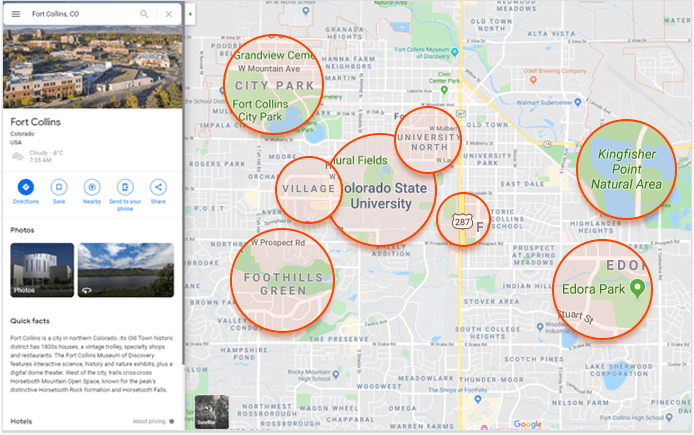Click SOUTH COLLEGE HEIGHTS map label
Screen dimensions: 694x435
click(487, 333)
